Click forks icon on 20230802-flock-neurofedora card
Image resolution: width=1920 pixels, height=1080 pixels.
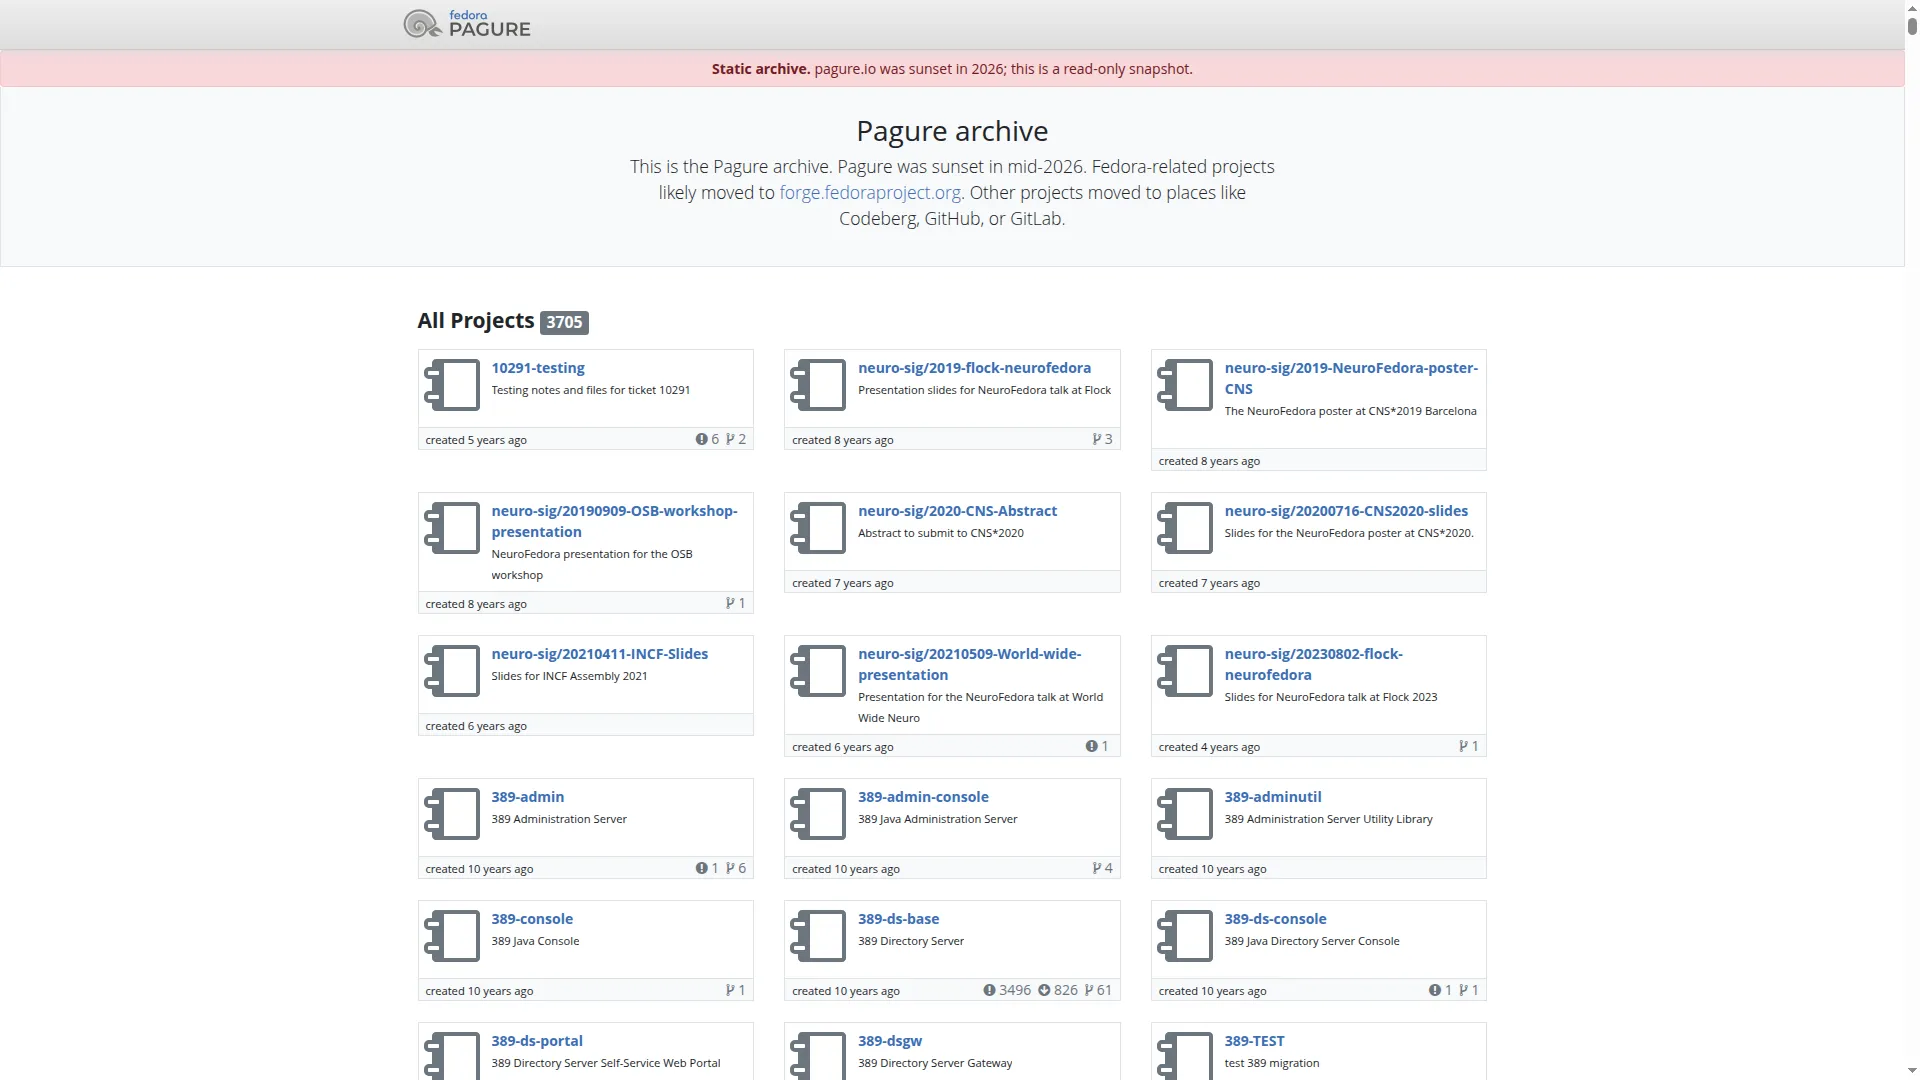point(1464,747)
